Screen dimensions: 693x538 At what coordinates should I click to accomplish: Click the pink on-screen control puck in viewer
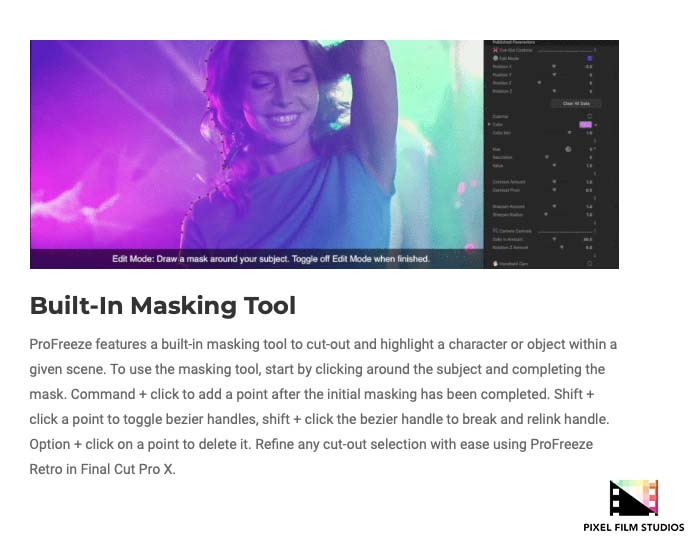point(470,247)
